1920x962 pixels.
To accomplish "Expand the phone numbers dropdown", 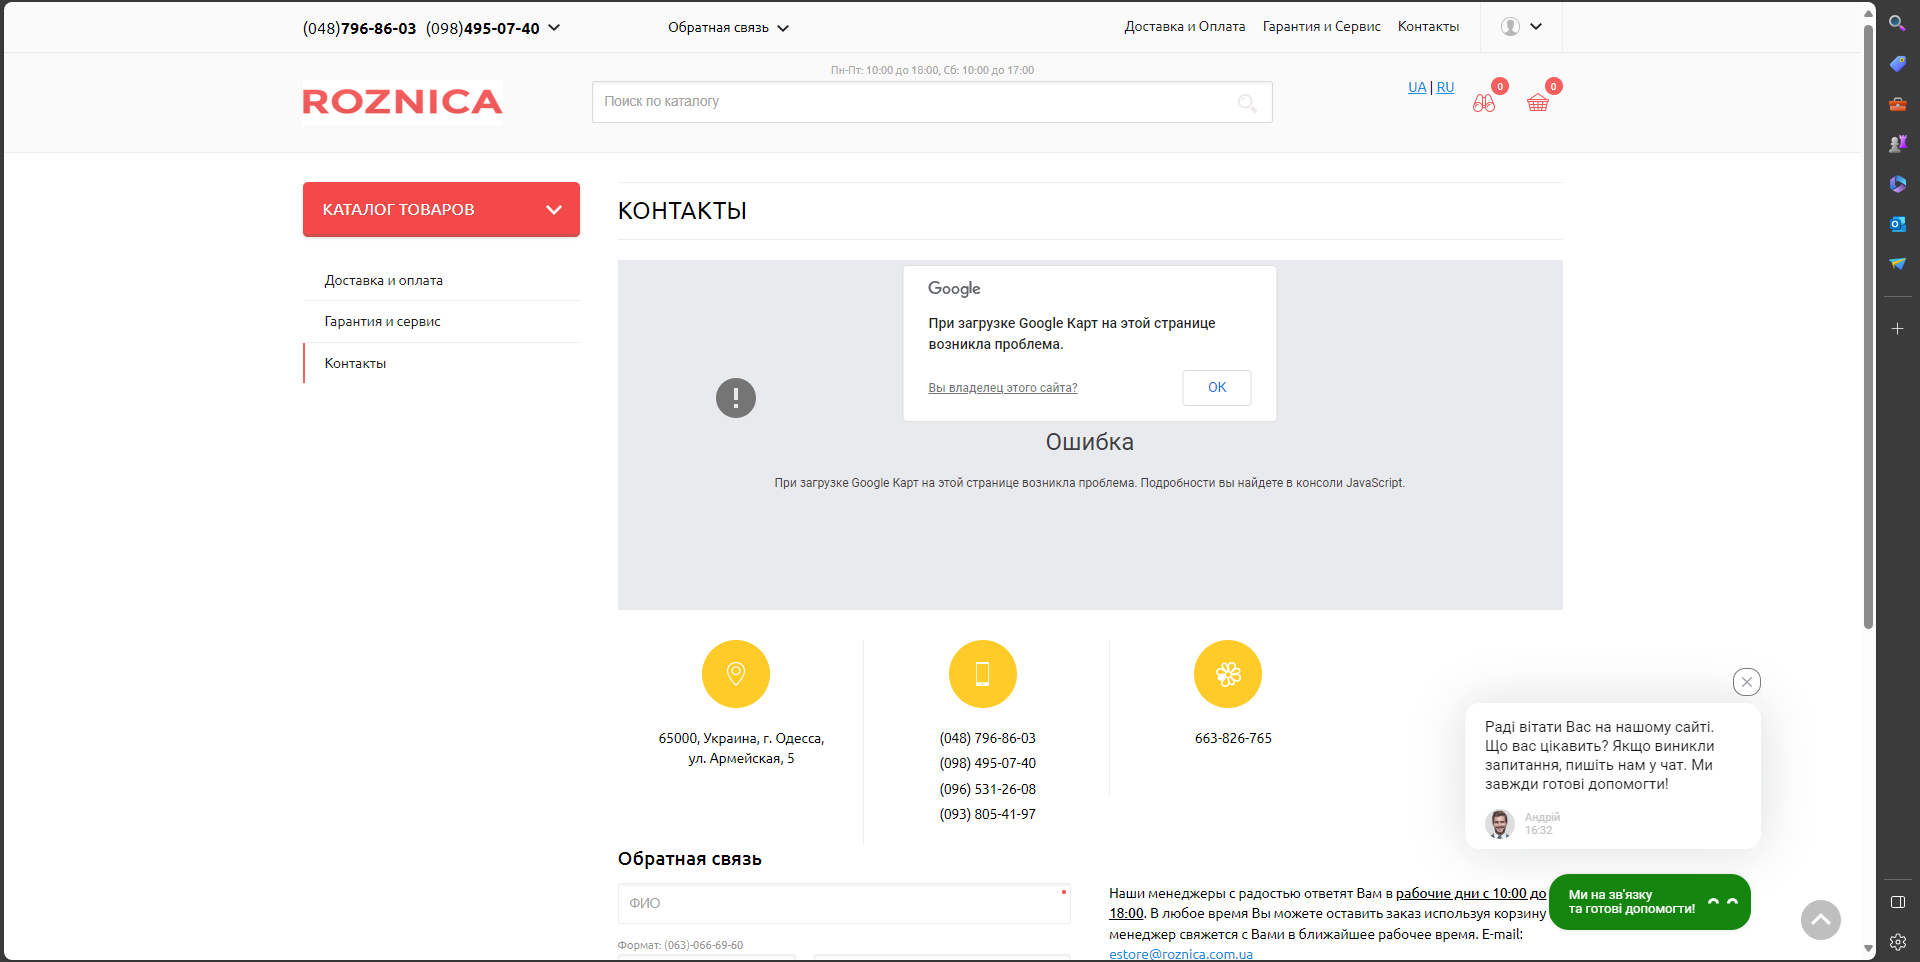I will pyautogui.click(x=554, y=28).
